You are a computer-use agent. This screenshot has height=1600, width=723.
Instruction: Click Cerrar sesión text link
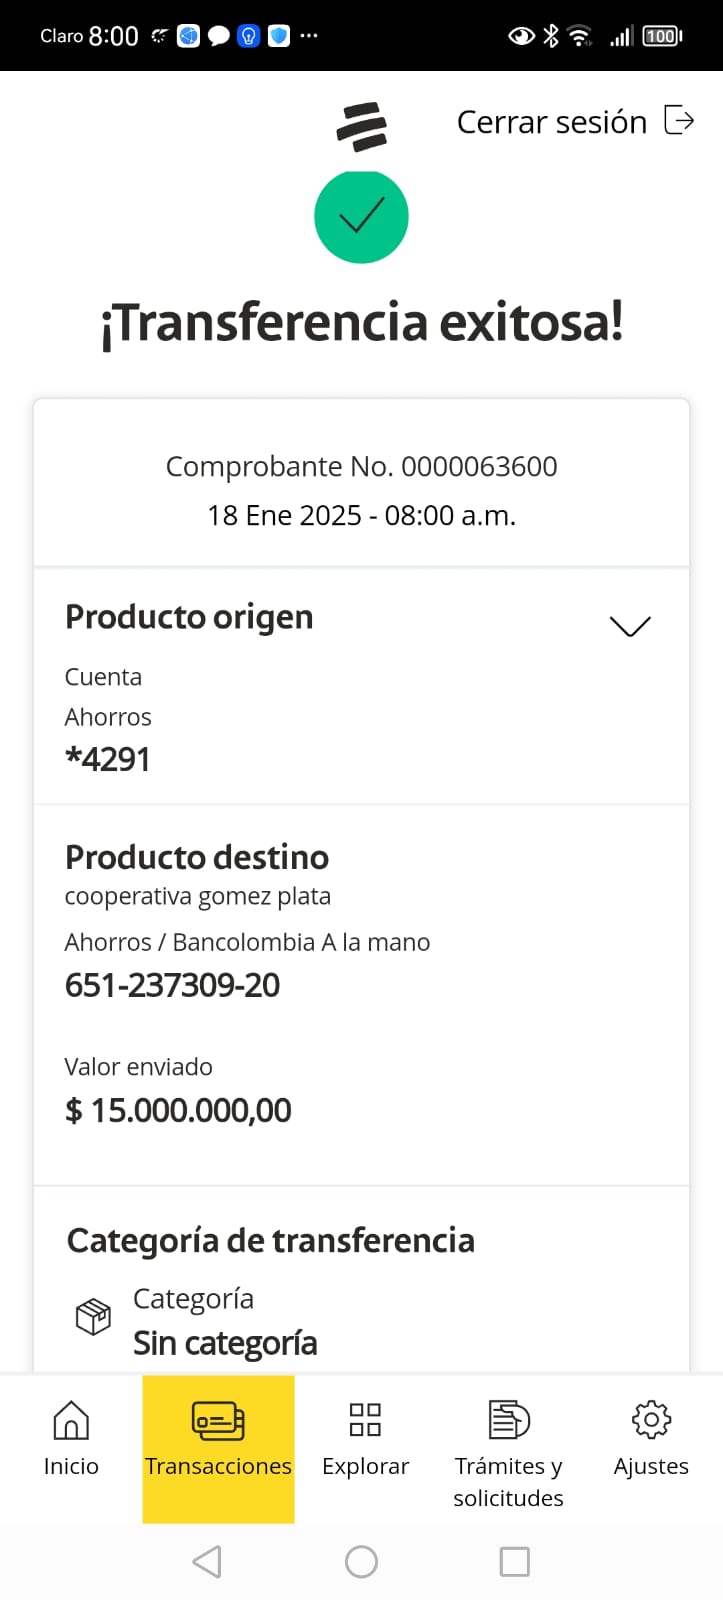tap(551, 122)
